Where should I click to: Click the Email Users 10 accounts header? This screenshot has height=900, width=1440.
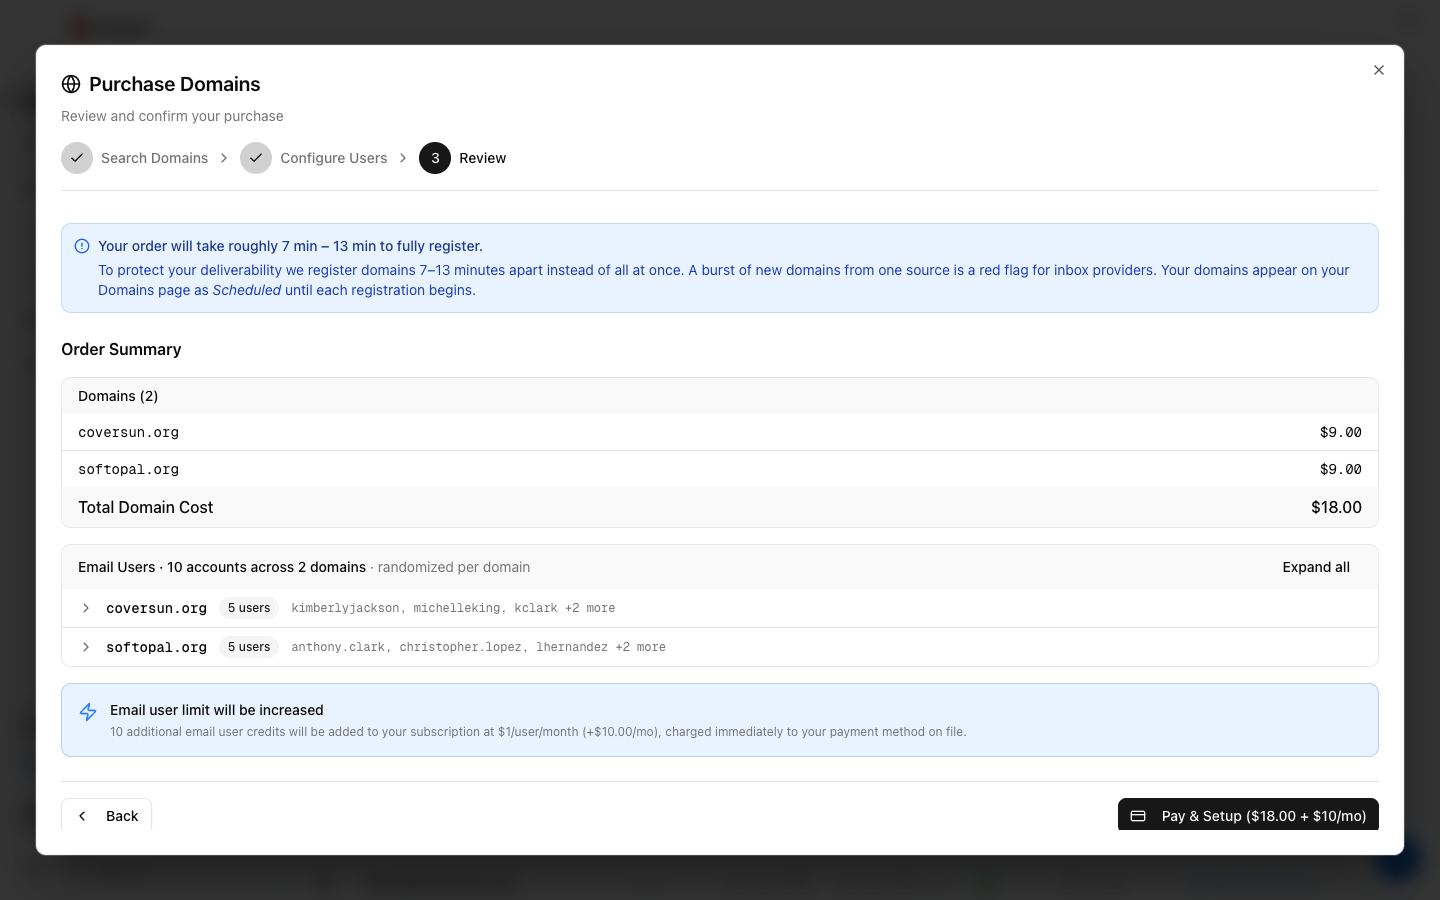point(222,567)
